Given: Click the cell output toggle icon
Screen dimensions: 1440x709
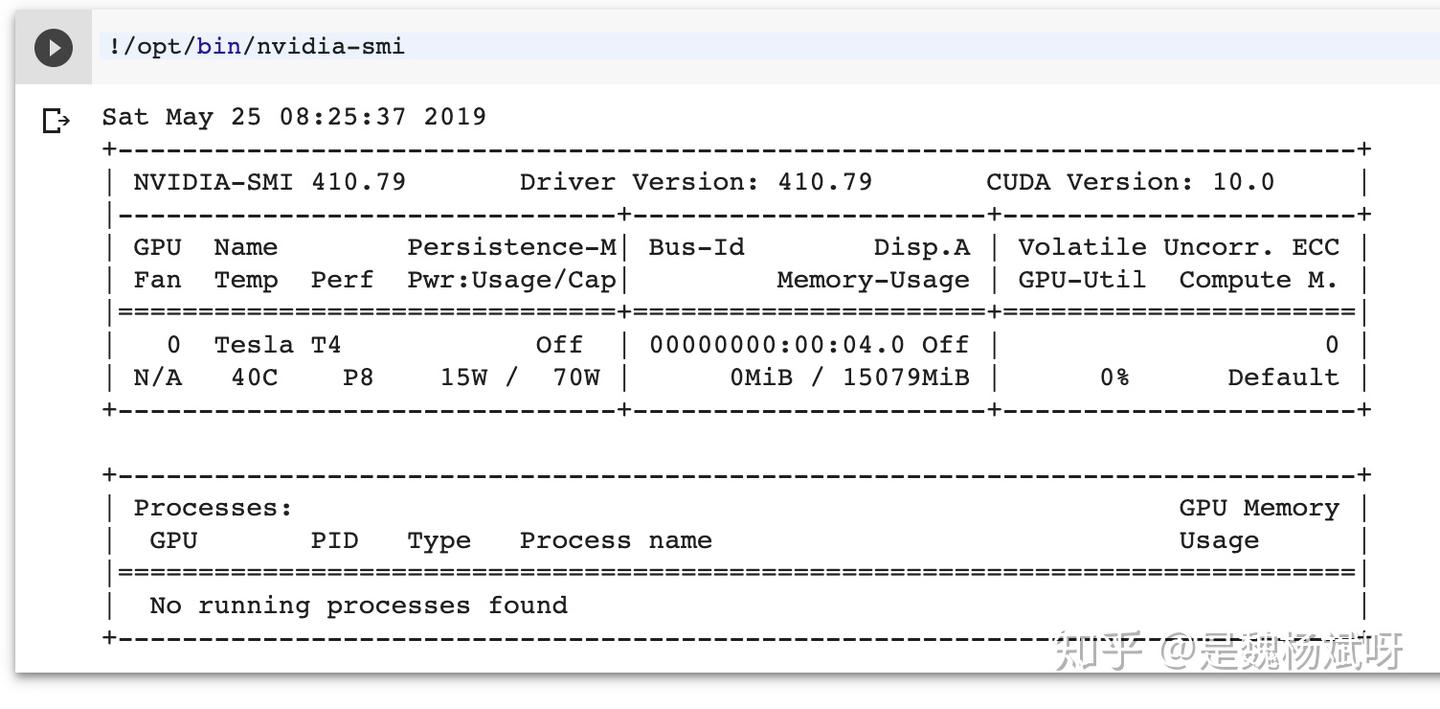Looking at the screenshot, I should (56, 121).
